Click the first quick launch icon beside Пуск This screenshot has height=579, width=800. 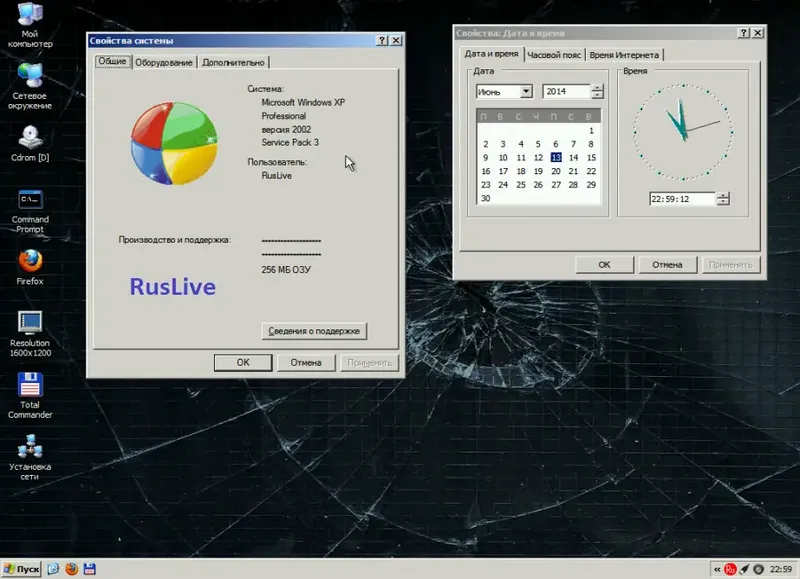(53, 569)
